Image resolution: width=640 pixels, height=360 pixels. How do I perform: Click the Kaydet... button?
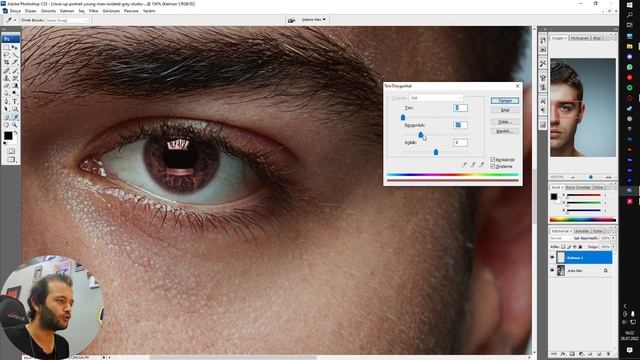[505, 131]
